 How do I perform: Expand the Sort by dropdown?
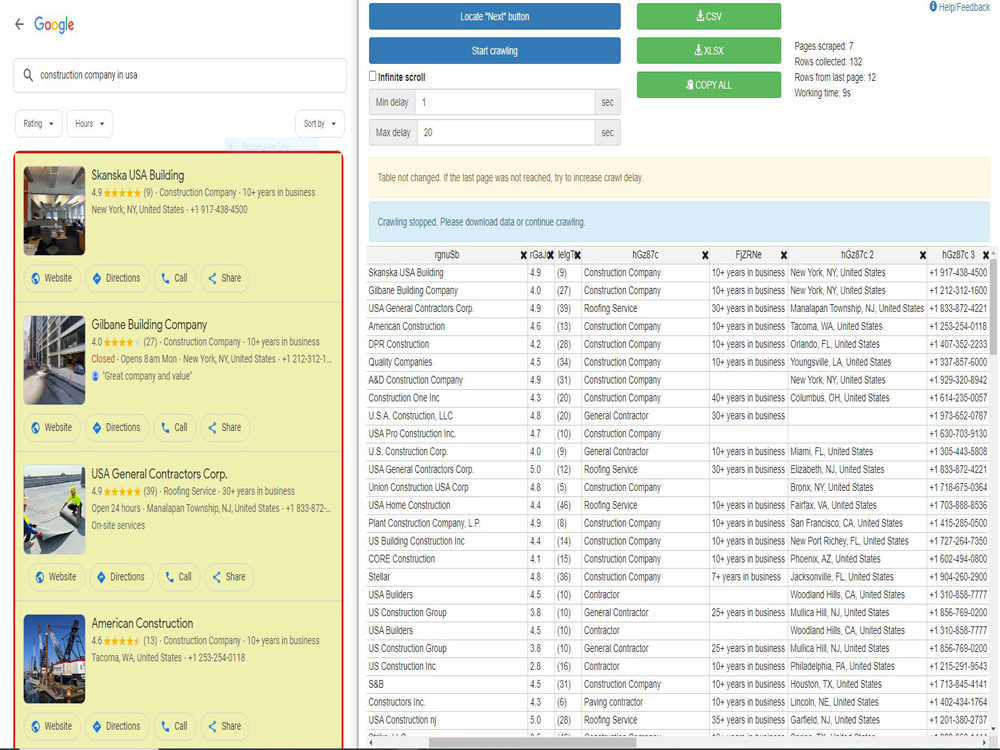coord(319,123)
